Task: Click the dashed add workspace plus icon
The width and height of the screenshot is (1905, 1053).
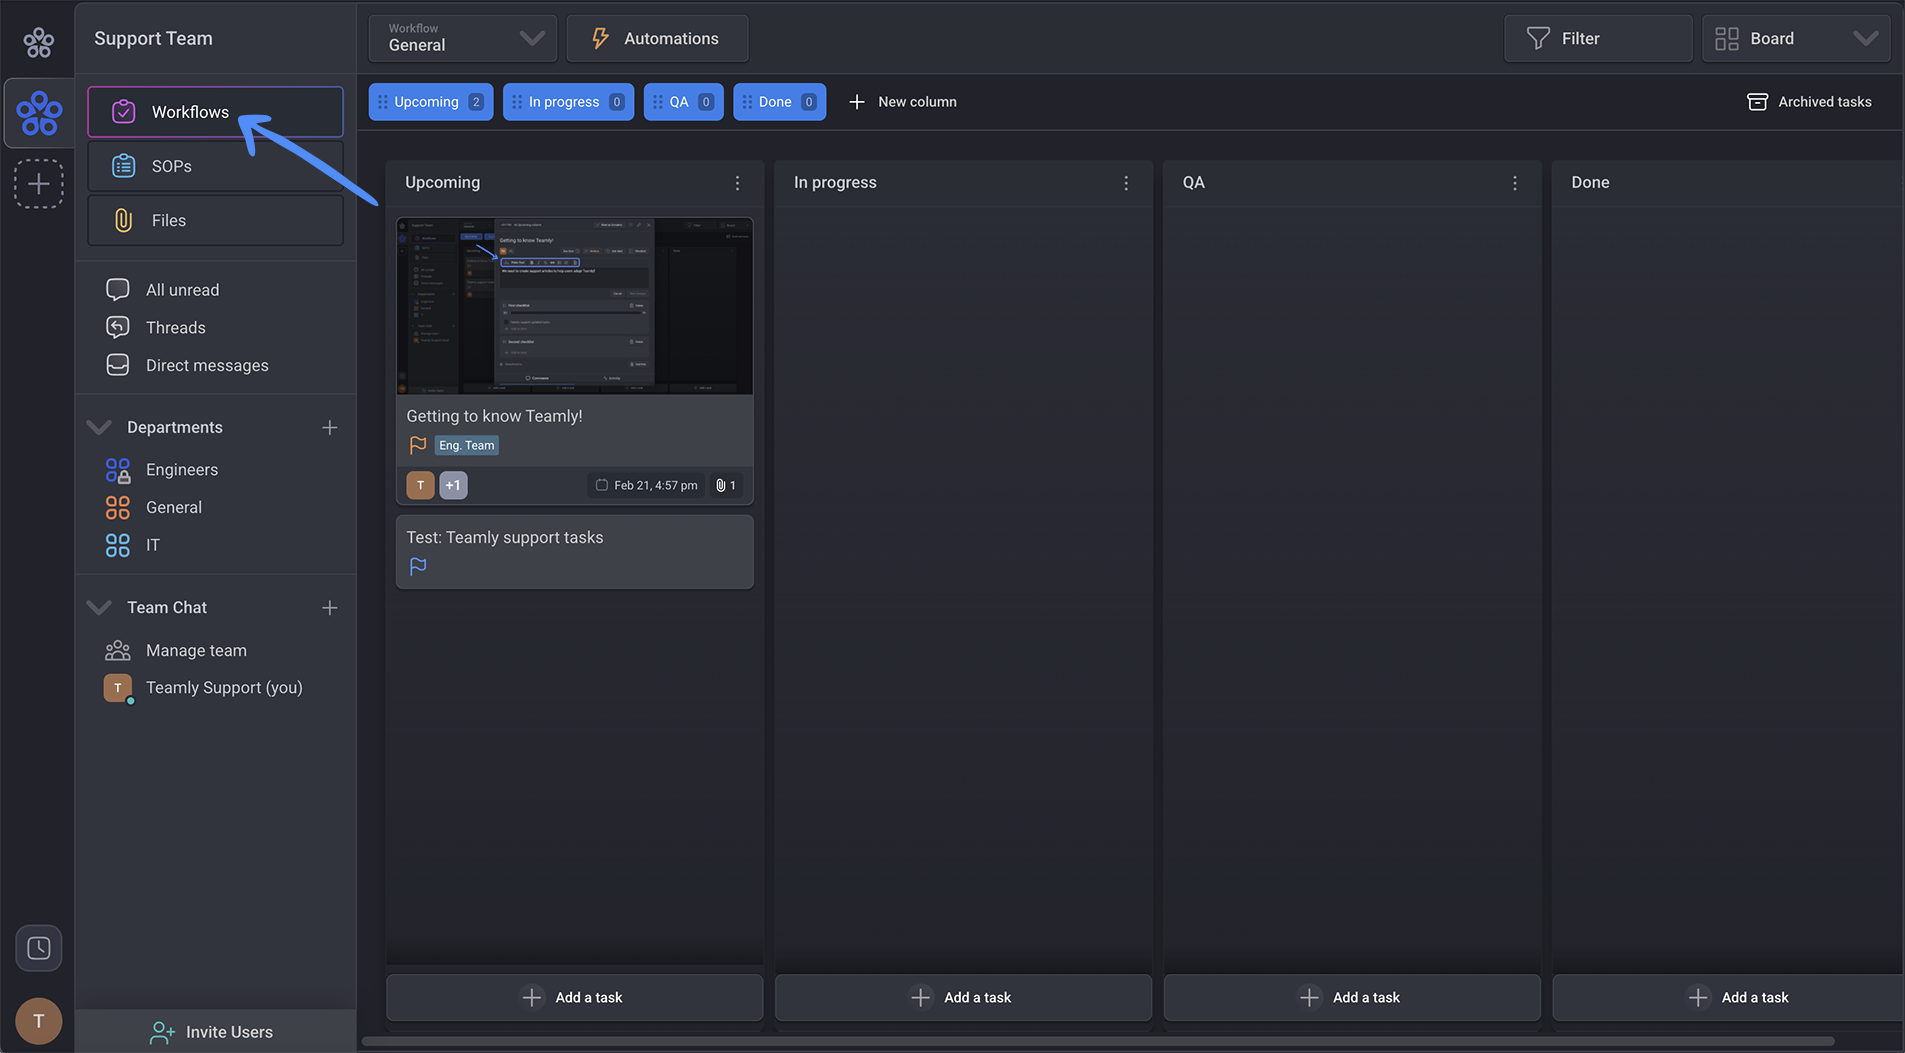Action: pyautogui.click(x=38, y=184)
